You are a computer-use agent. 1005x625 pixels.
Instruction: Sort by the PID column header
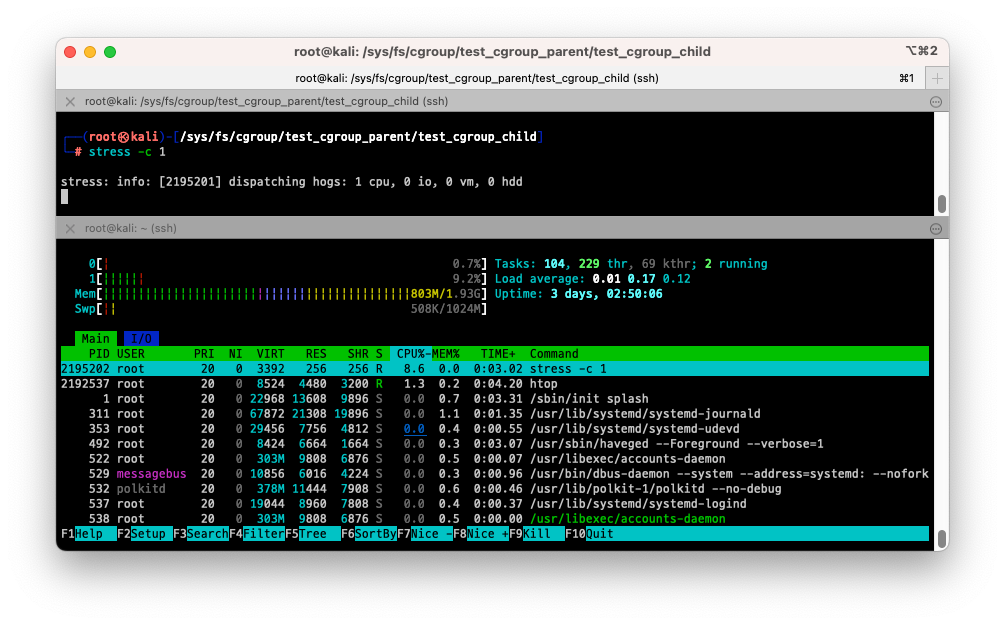[99, 354]
